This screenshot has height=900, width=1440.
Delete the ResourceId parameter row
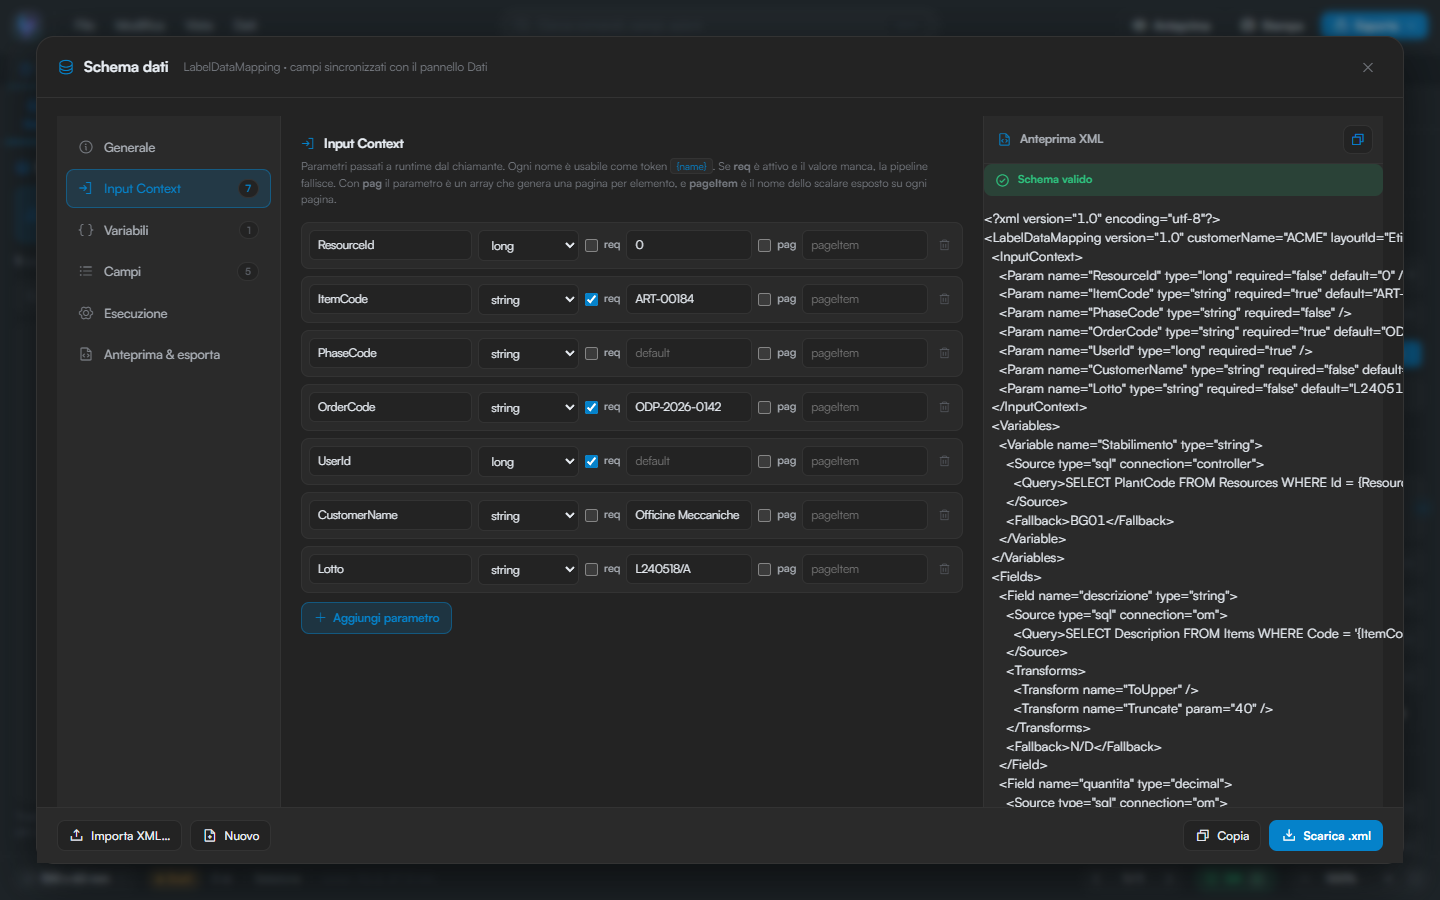[944, 245]
